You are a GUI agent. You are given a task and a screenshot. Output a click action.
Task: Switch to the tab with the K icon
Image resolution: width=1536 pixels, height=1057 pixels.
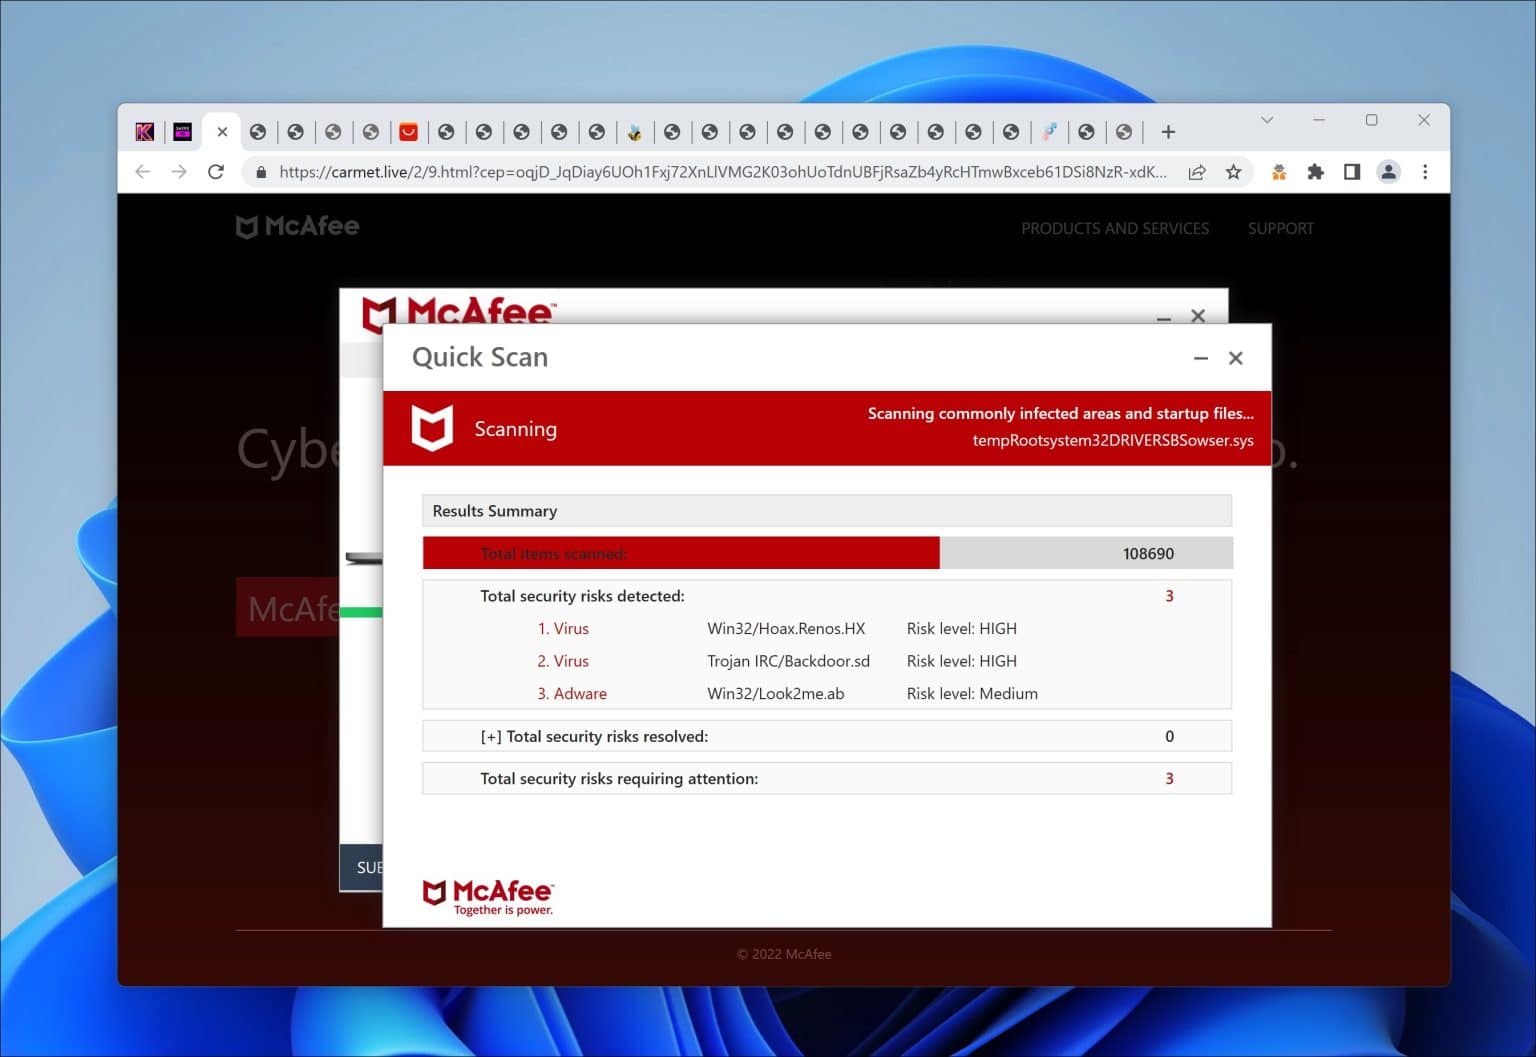pos(145,132)
